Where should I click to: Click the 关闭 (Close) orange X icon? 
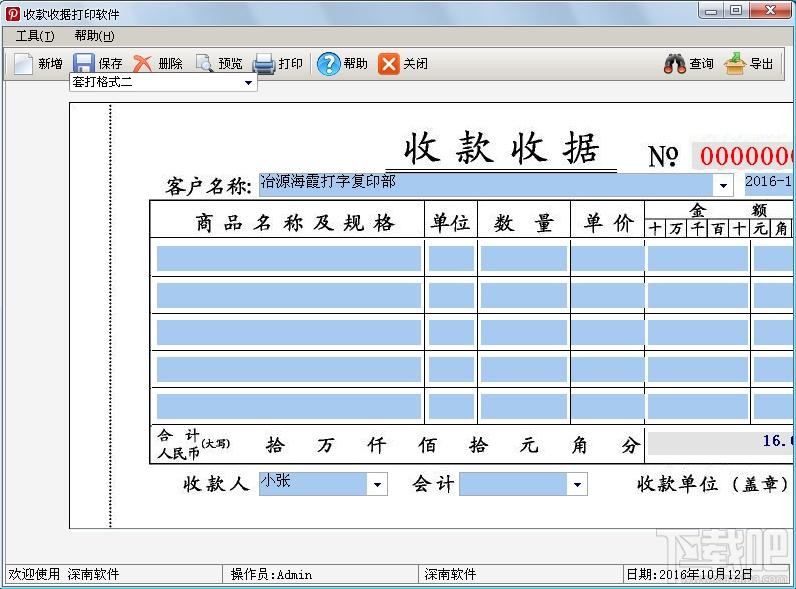(388, 64)
